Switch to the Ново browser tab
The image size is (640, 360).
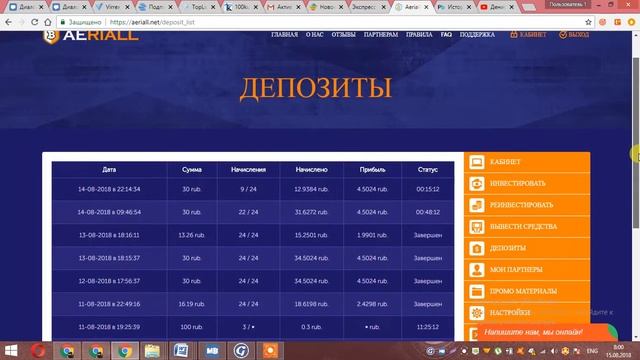(x=327, y=7)
